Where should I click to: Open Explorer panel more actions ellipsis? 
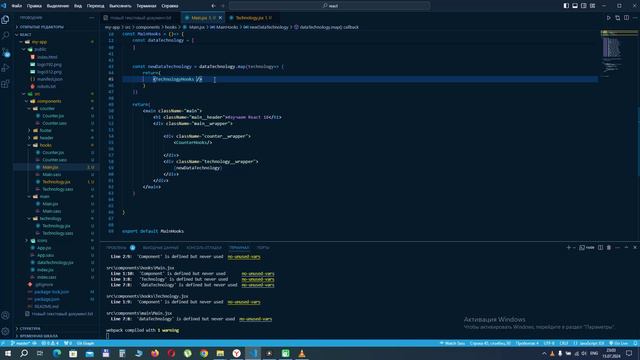(x=91, y=18)
